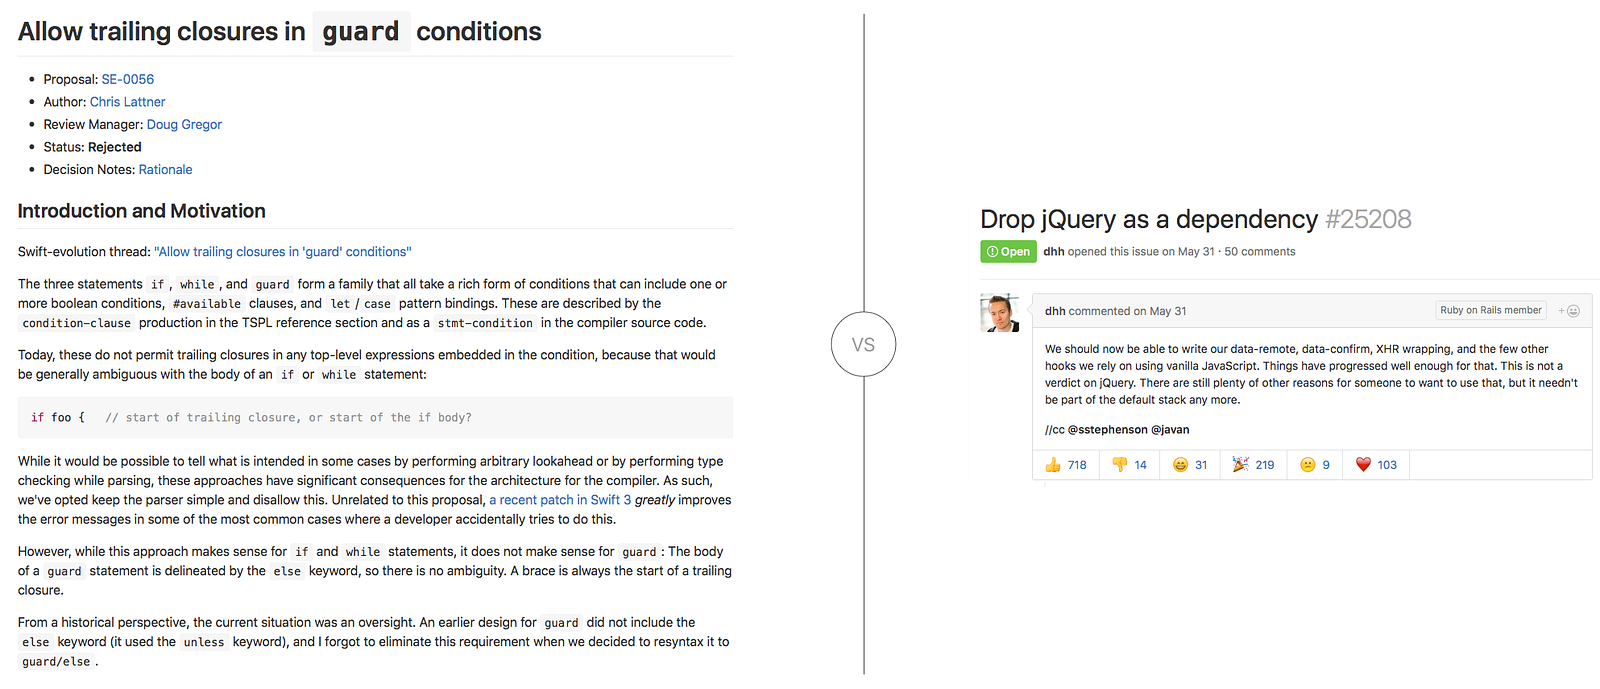The height and width of the screenshot is (689, 1600).
Task: Click the #25208 issue number
Action: click(1368, 219)
